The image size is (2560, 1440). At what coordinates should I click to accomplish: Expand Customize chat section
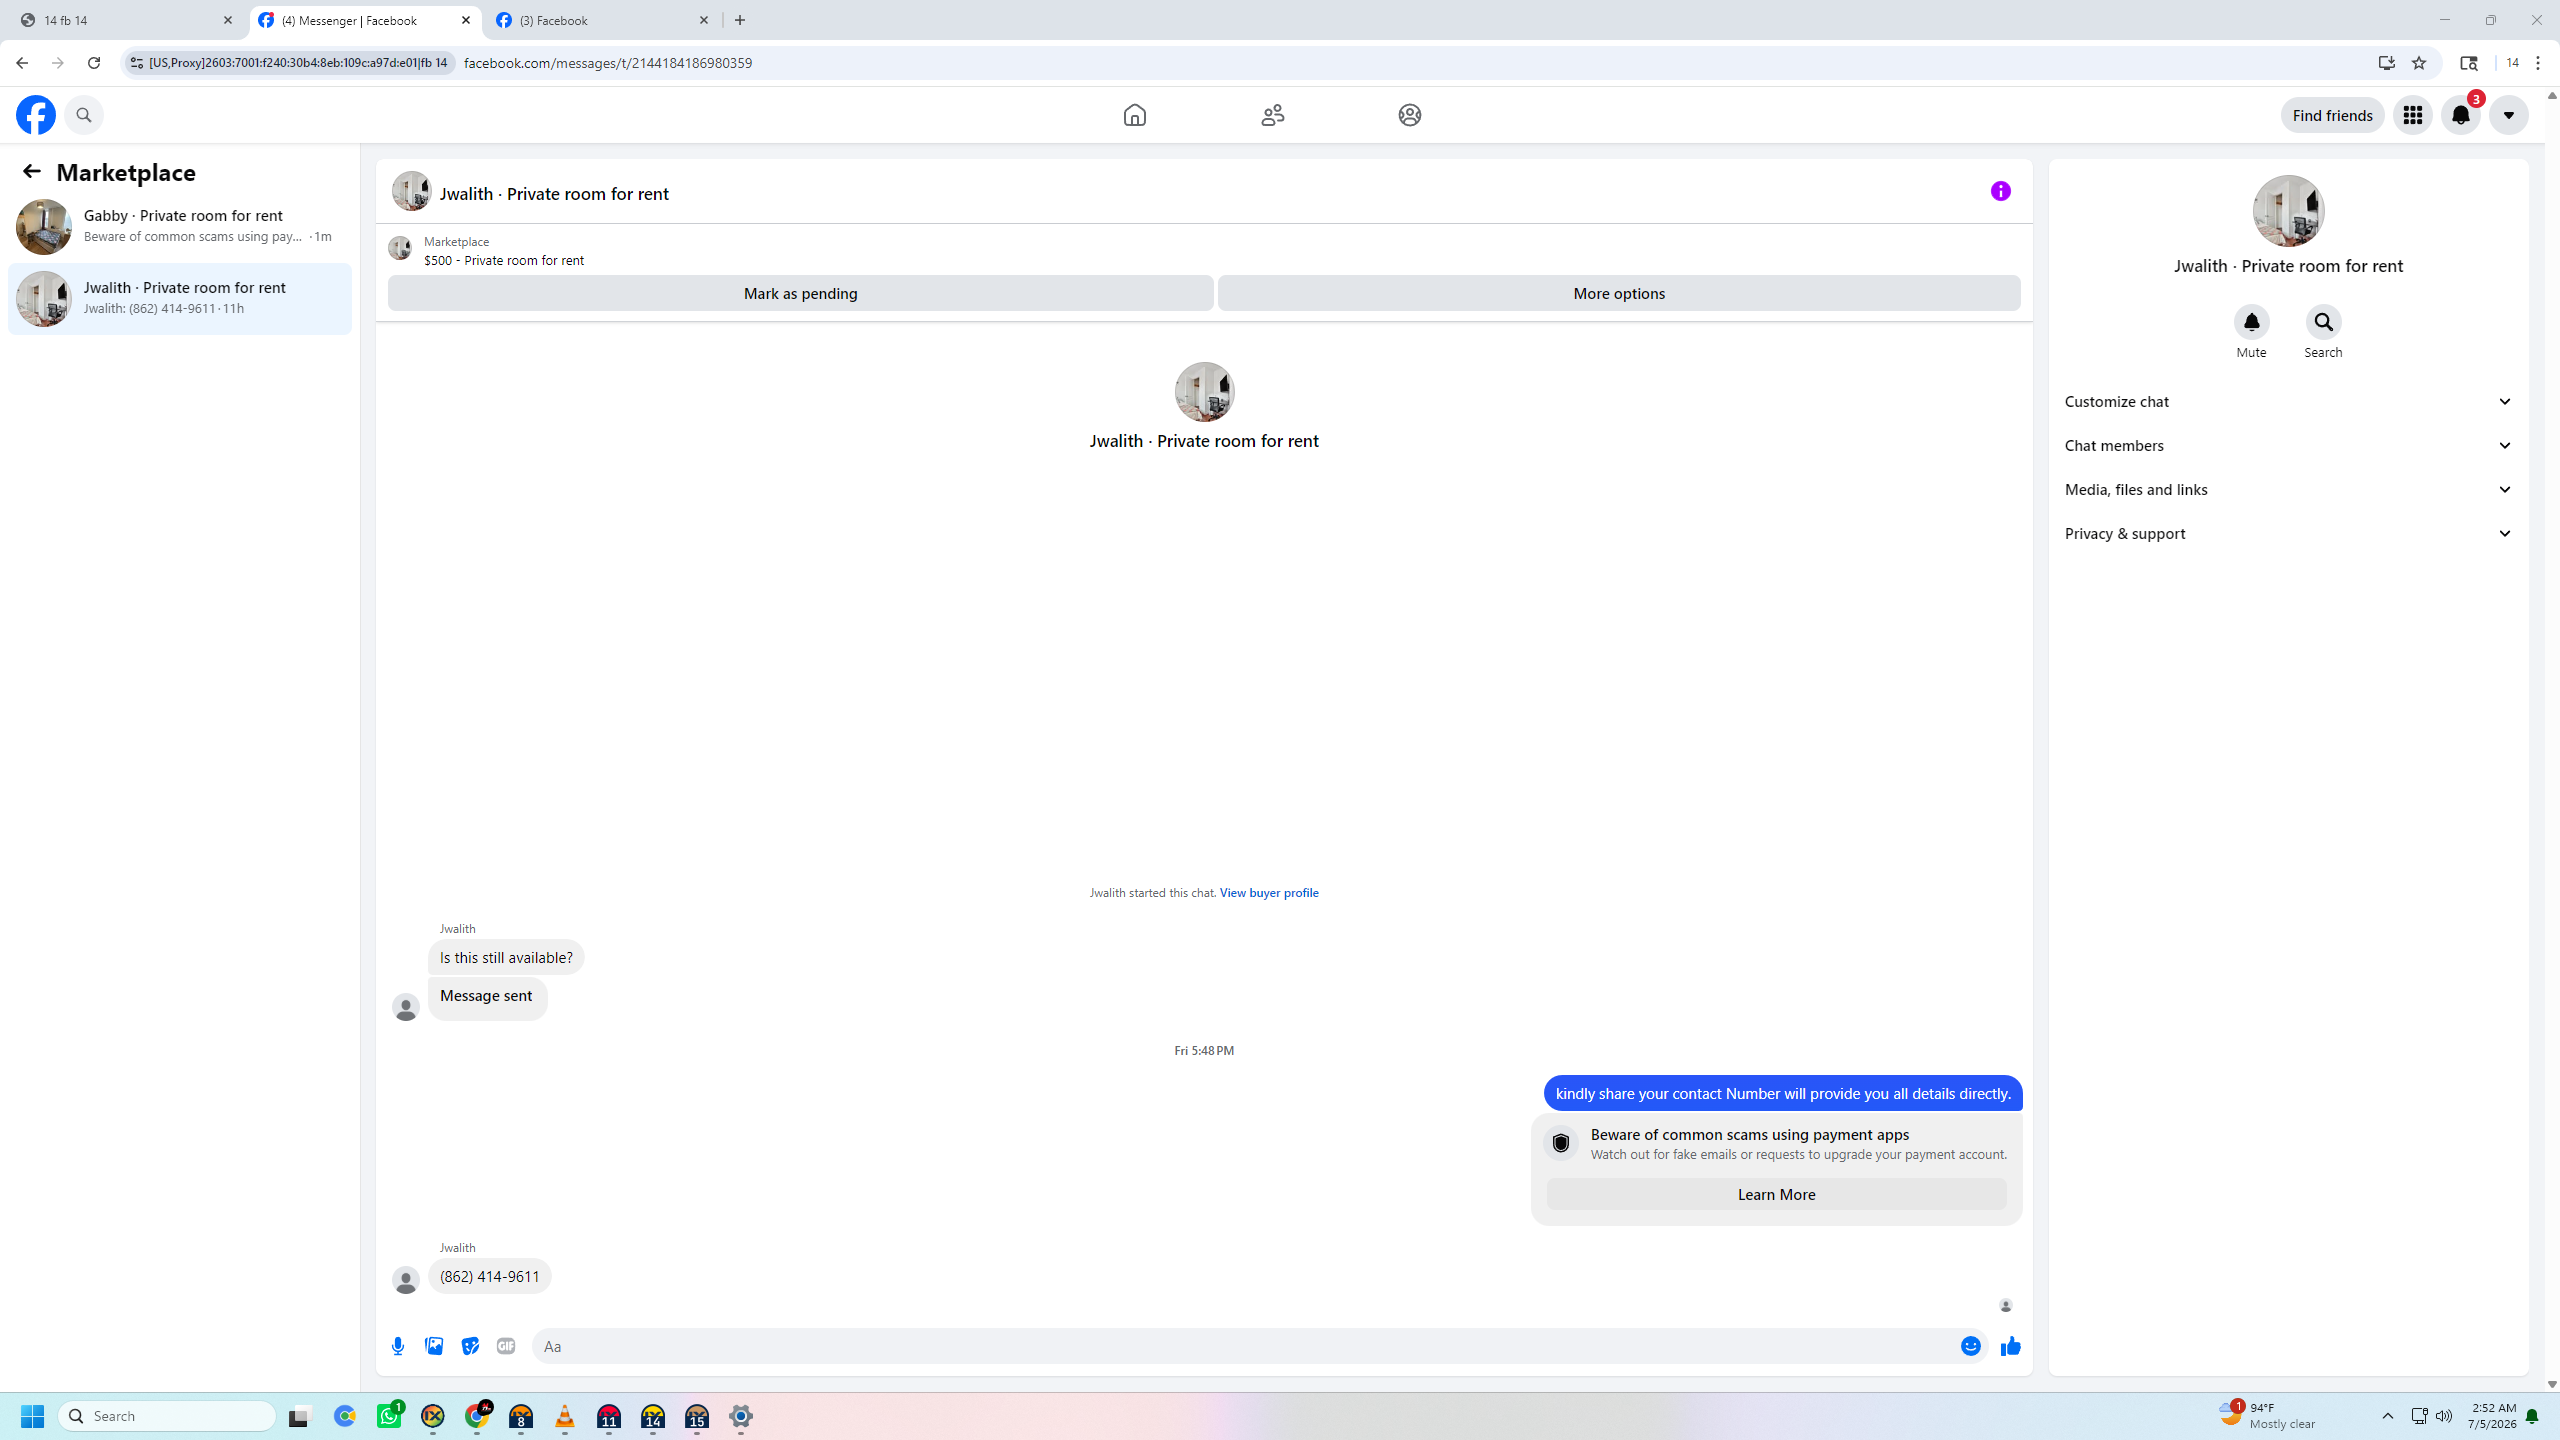(2288, 402)
